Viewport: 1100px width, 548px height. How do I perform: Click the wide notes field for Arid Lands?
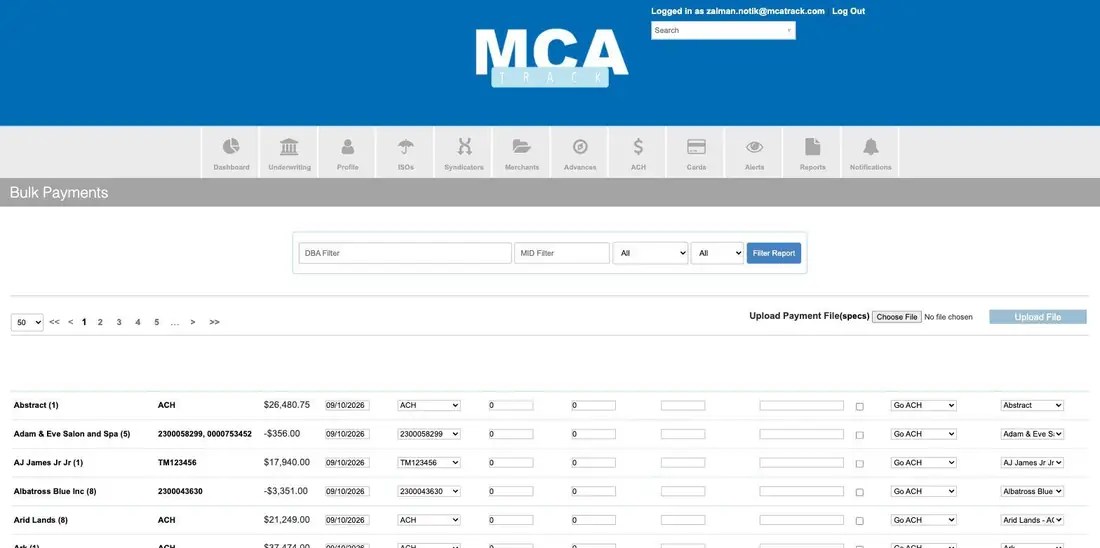point(801,521)
